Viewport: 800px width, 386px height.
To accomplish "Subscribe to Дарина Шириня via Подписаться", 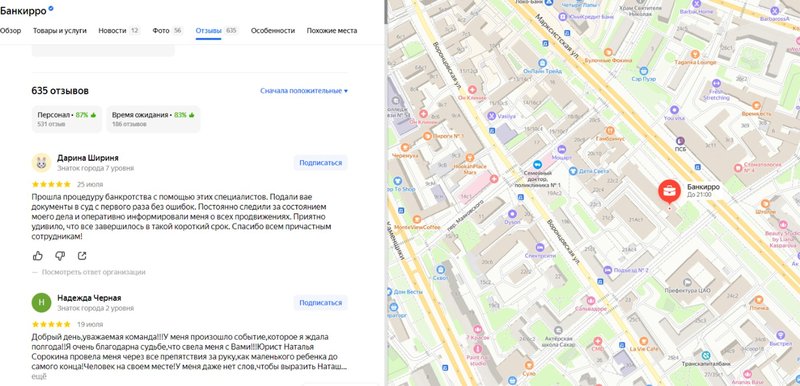I will (320, 163).
